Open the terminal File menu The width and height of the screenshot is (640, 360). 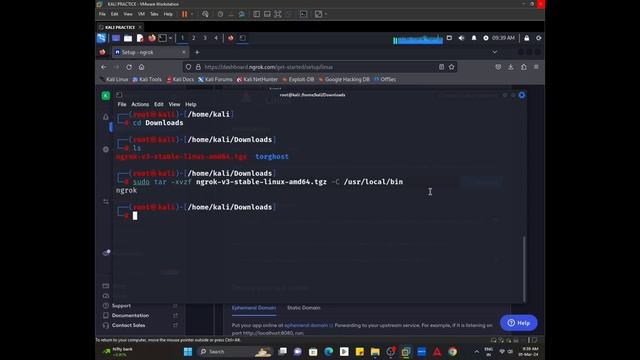[x=122, y=104]
